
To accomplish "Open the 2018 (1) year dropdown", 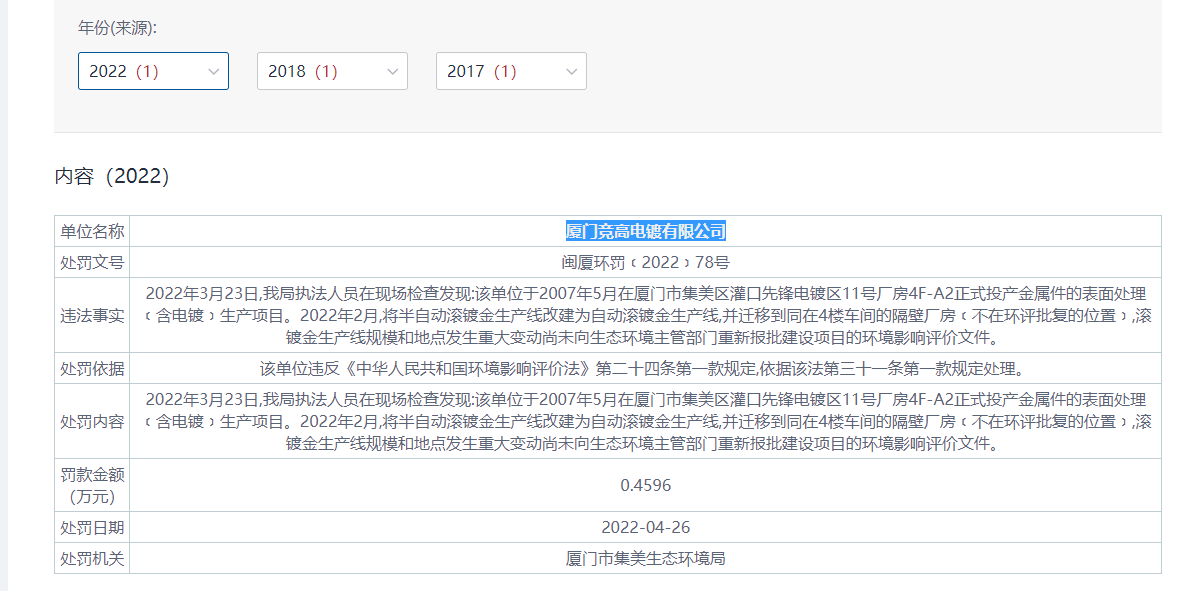I will (332, 71).
